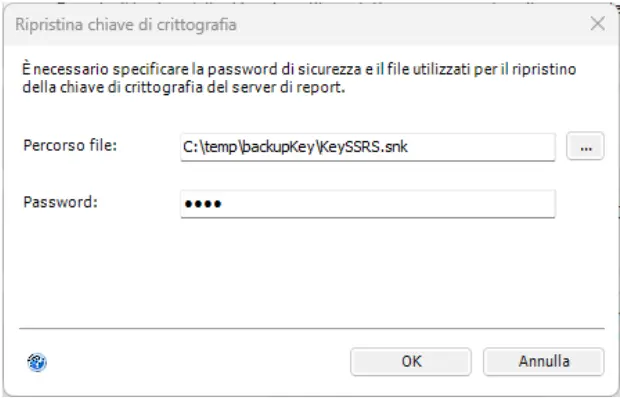Click on the masked password dots

pos(203,204)
